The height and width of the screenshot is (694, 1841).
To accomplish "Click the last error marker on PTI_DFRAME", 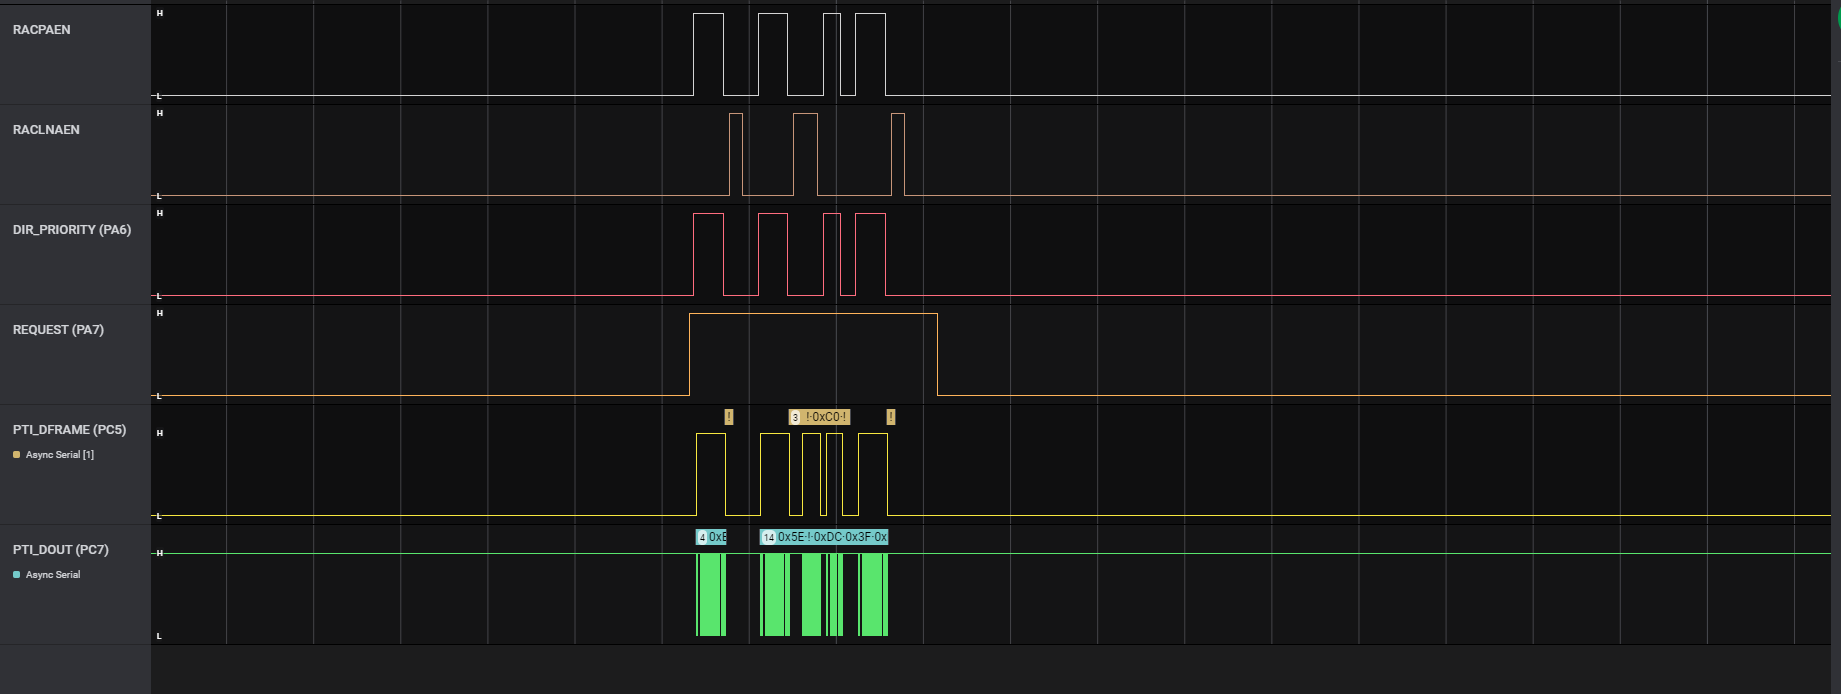I will coord(891,417).
